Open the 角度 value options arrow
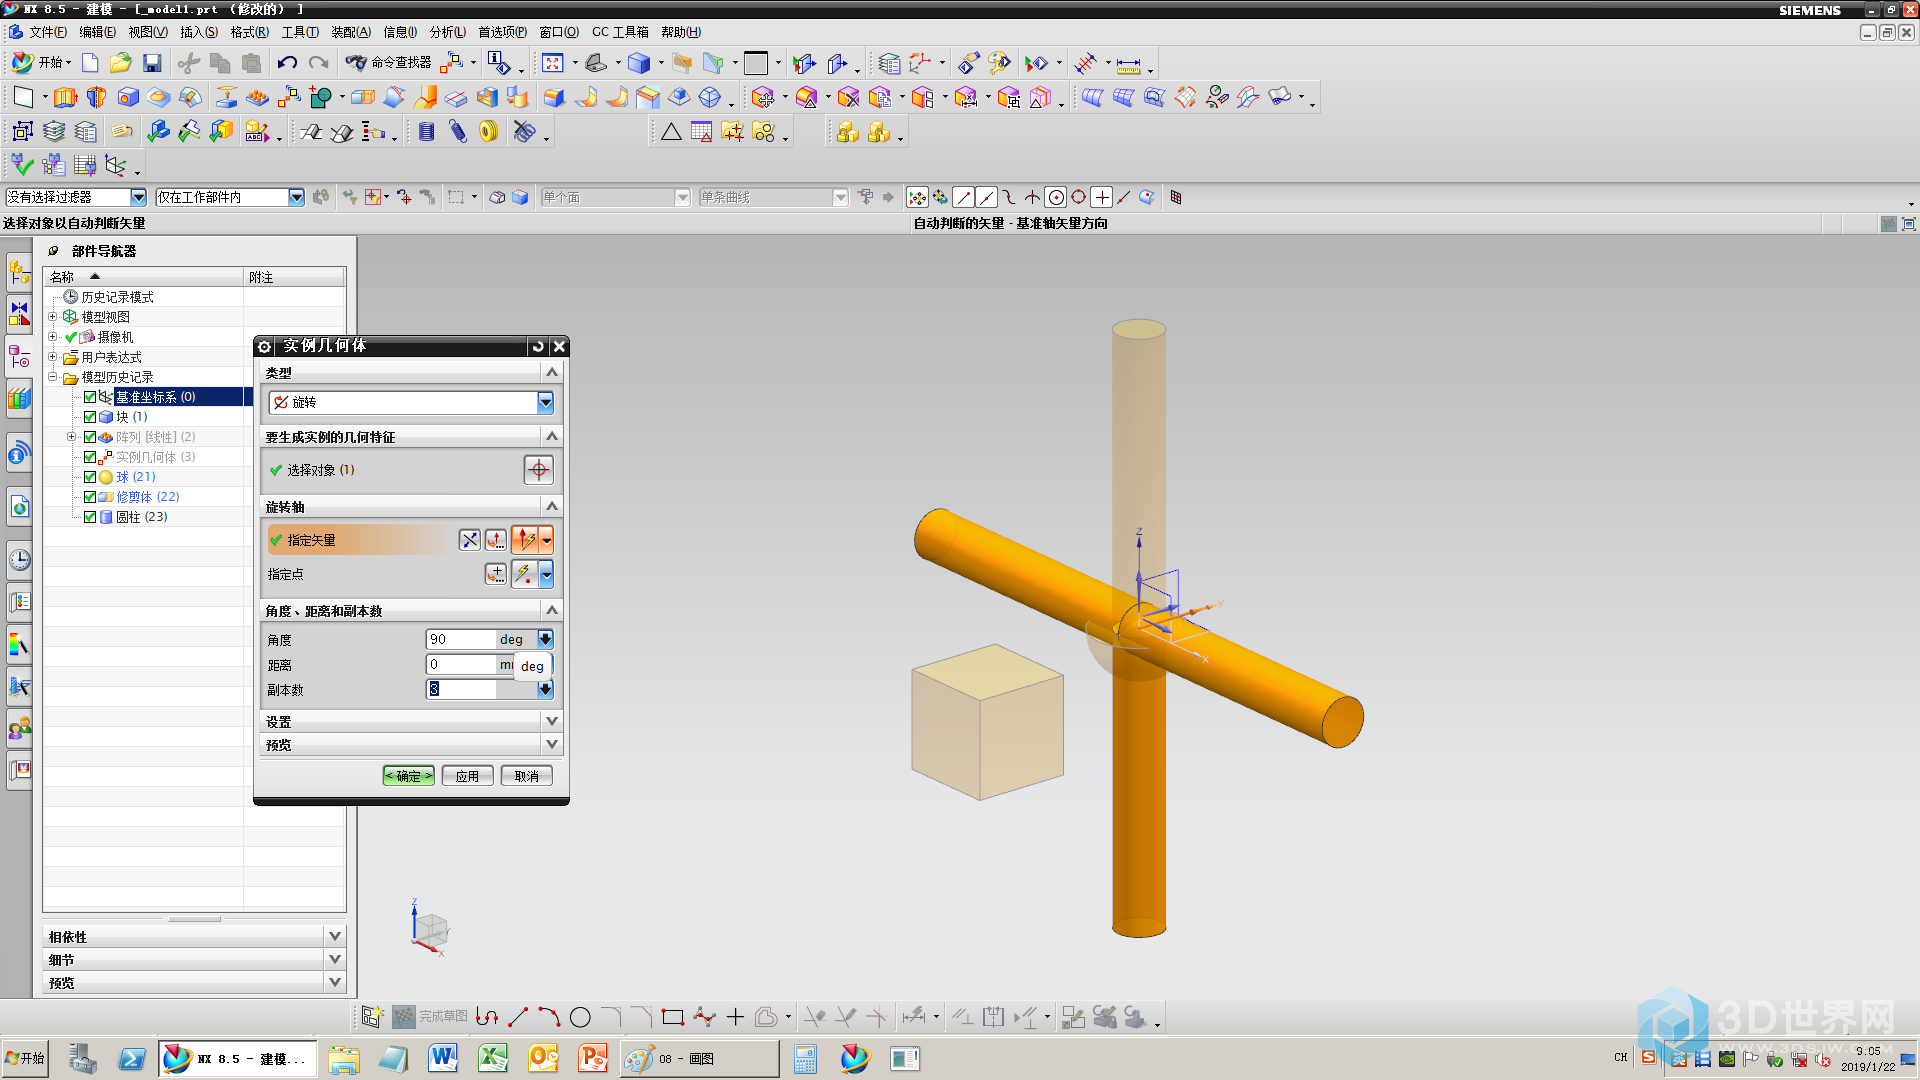 pos(545,639)
